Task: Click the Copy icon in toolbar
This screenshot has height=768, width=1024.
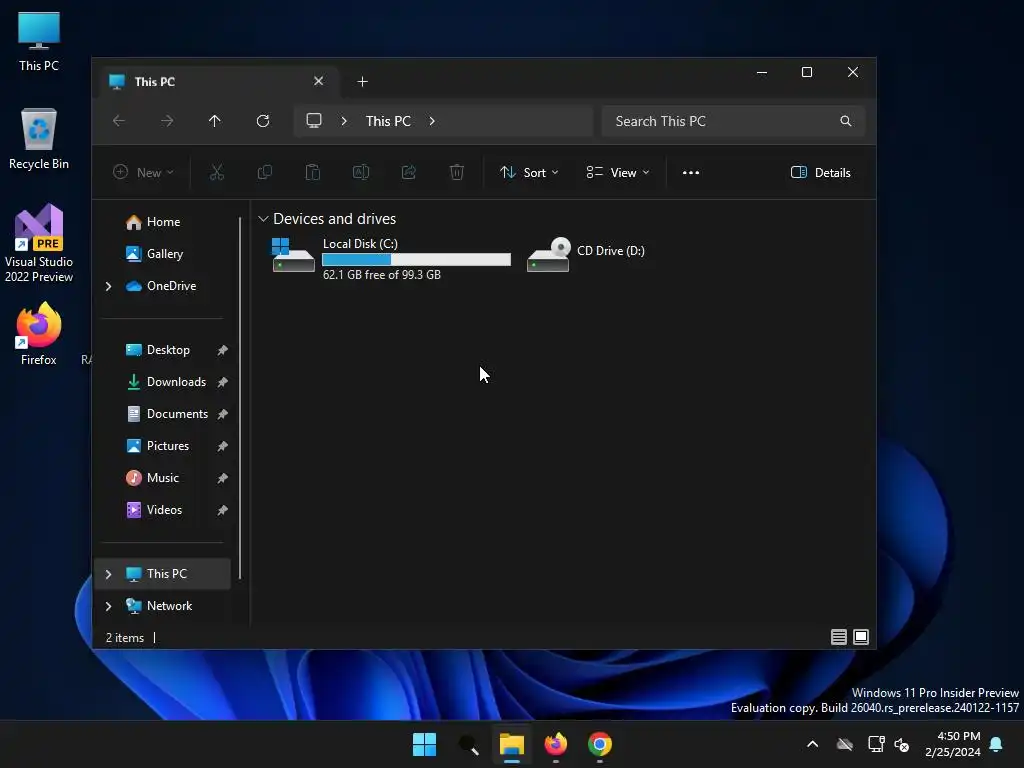Action: point(264,172)
